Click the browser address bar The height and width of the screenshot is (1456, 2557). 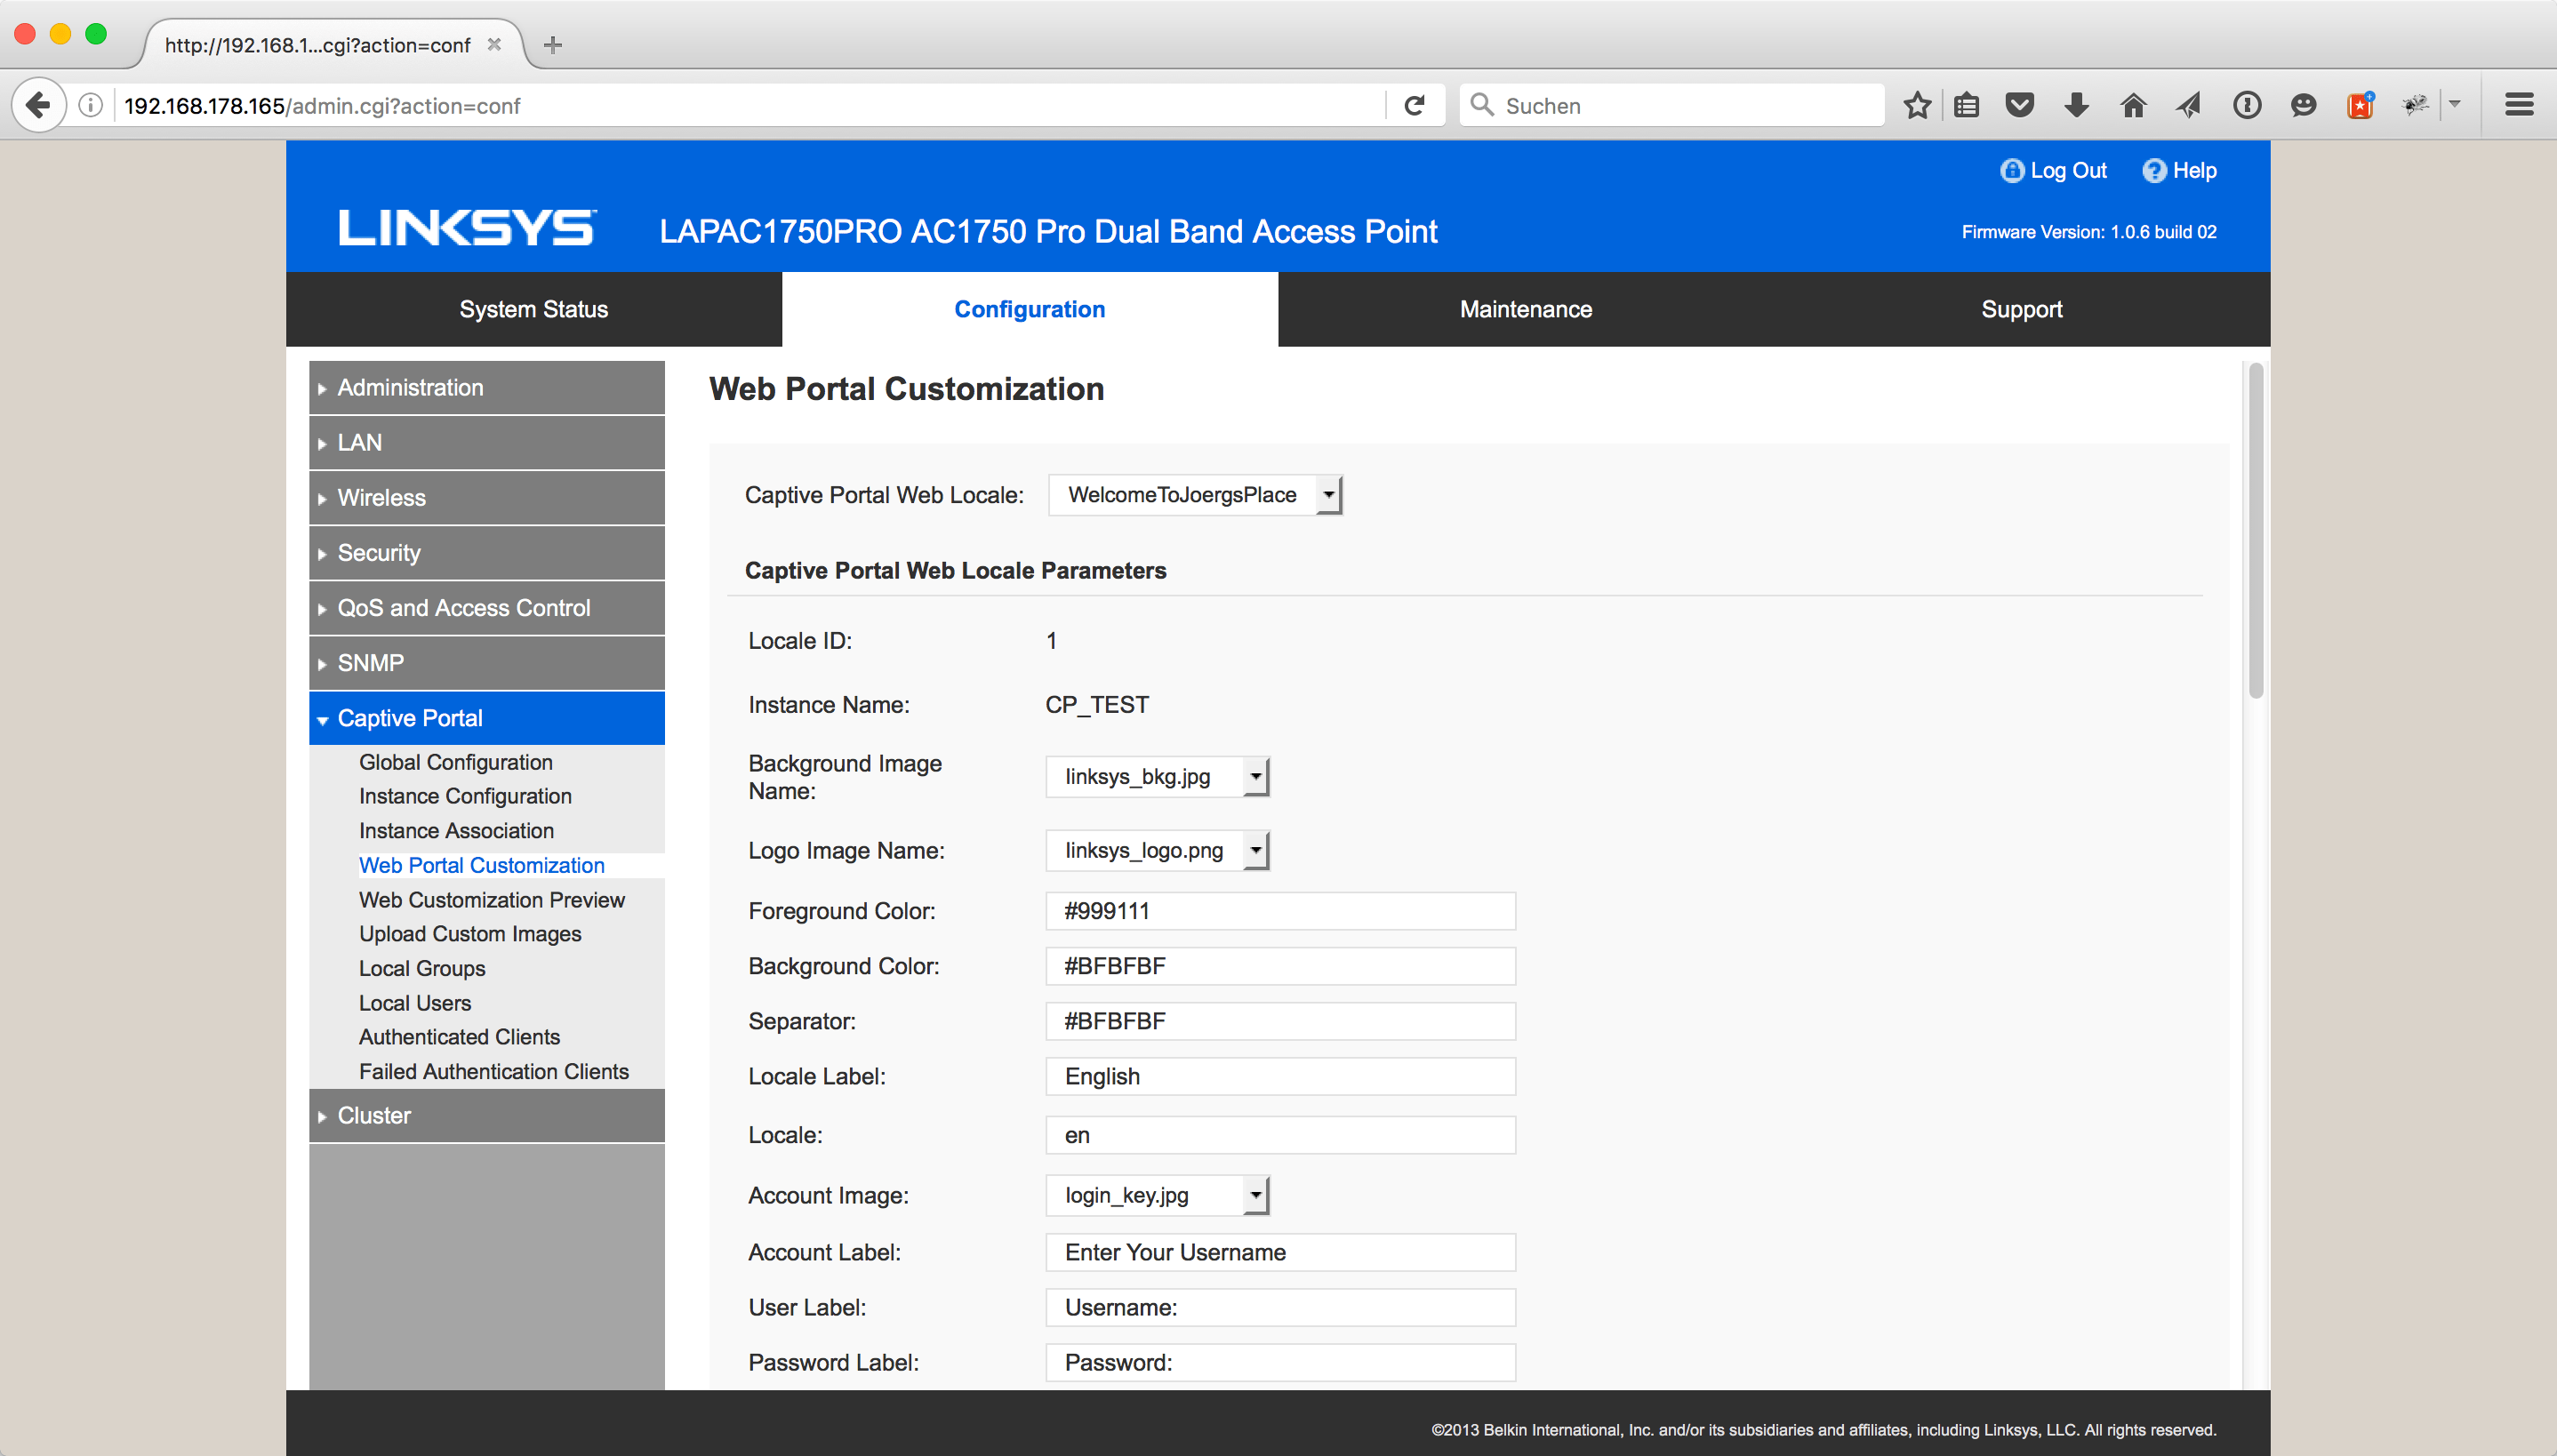(750, 105)
